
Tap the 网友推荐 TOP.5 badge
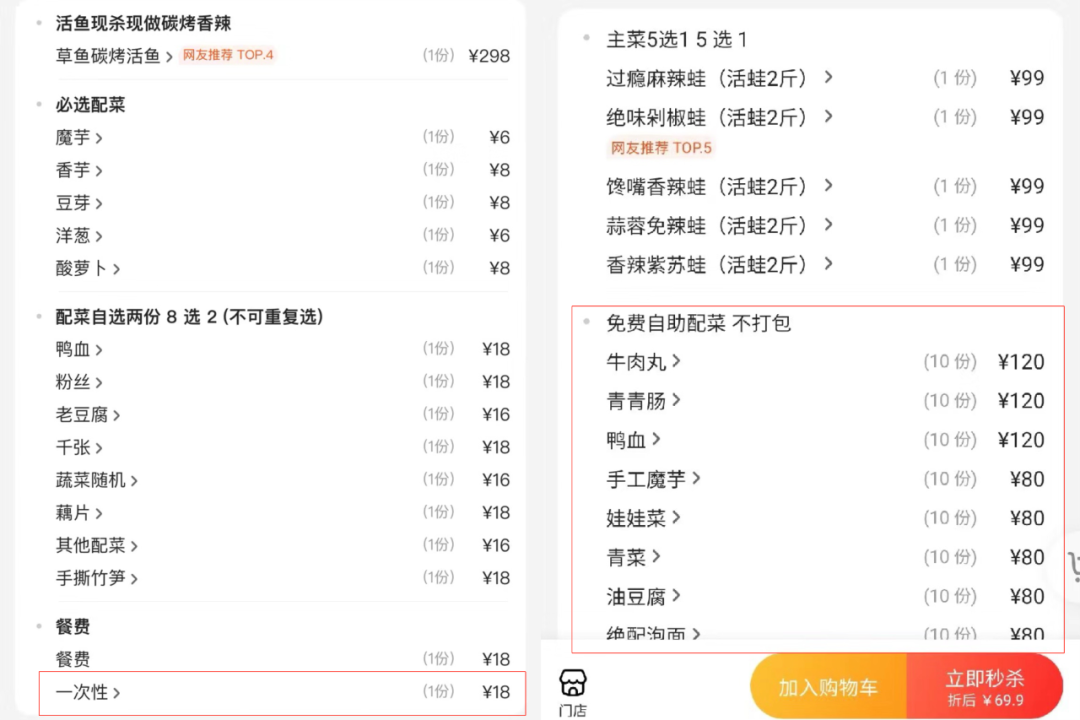coord(661,148)
